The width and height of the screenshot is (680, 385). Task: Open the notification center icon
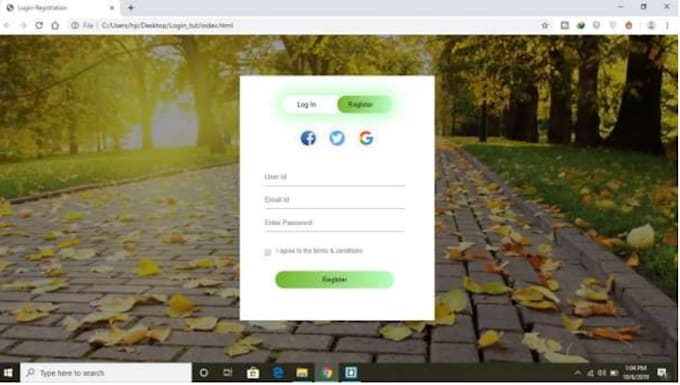pyautogui.click(x=662, y=373)
